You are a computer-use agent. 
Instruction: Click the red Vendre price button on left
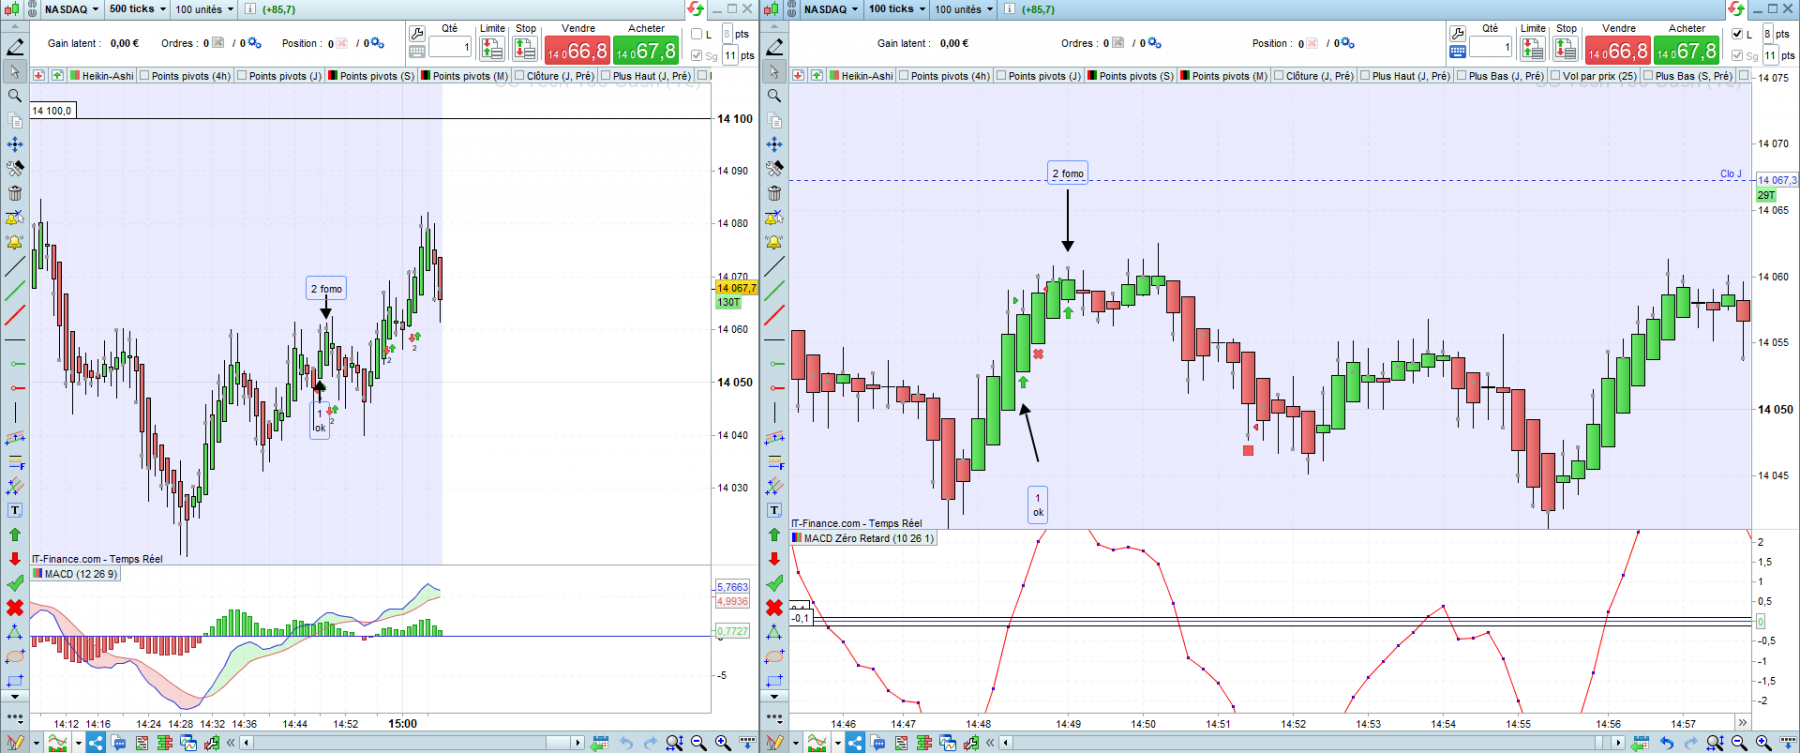(x=577, y=51)
